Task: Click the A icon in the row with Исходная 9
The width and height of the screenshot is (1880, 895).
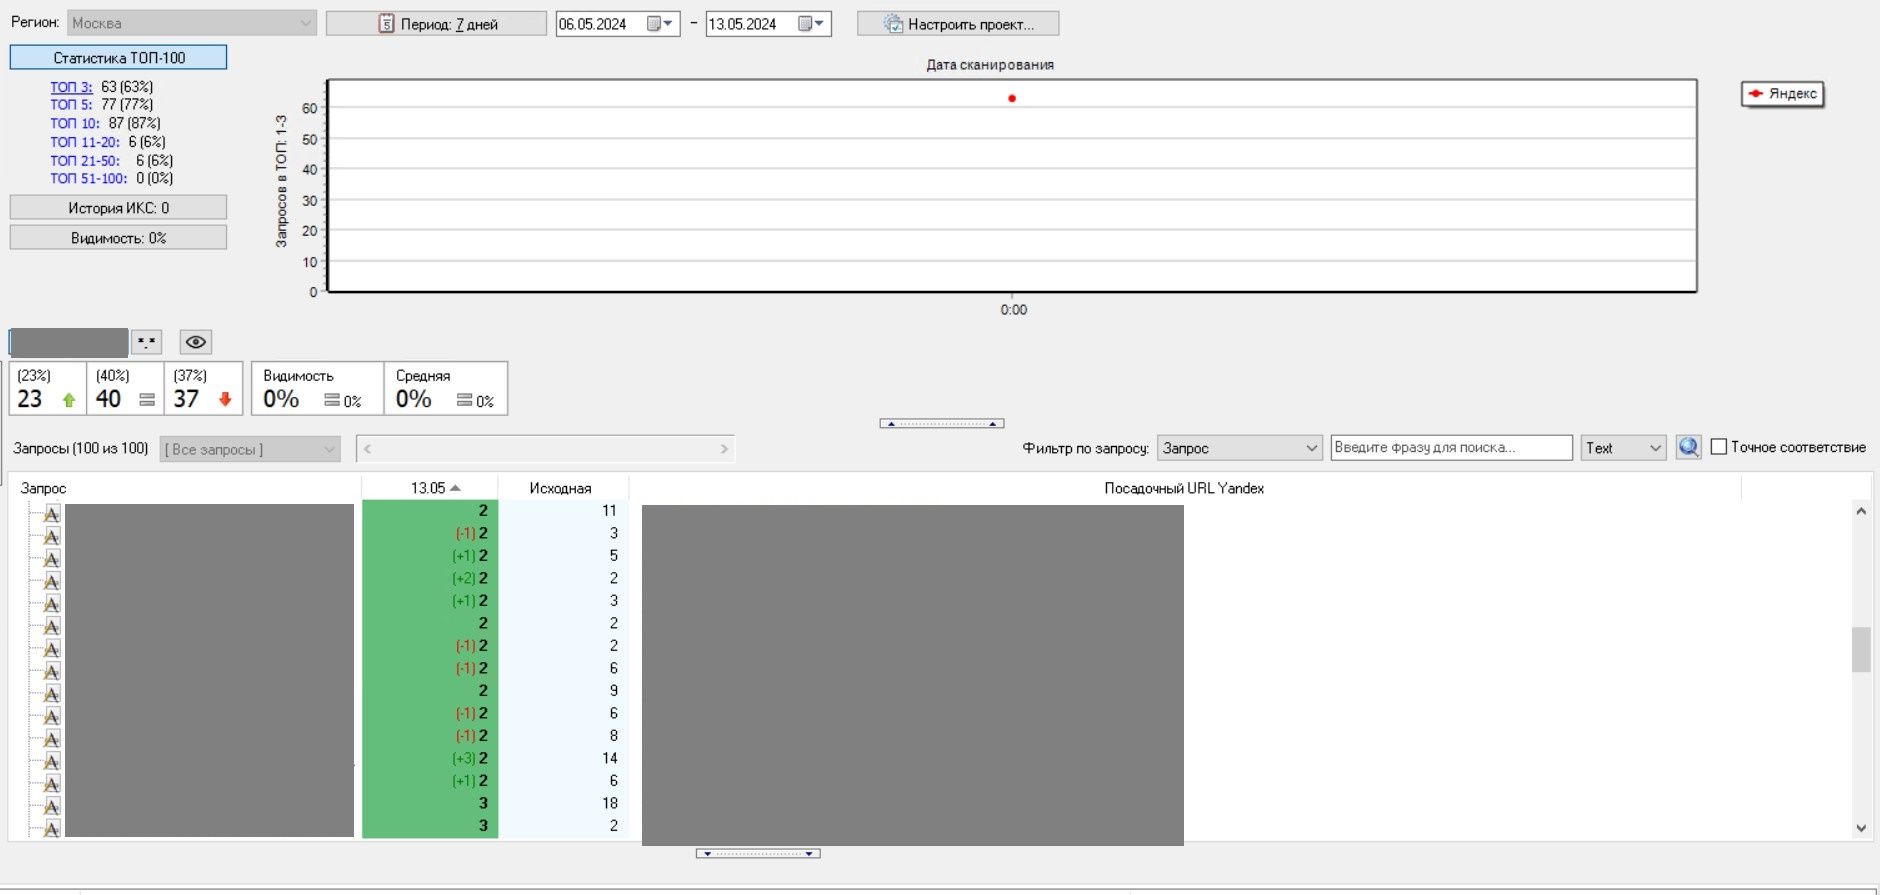Action: (x=52, y=693)
